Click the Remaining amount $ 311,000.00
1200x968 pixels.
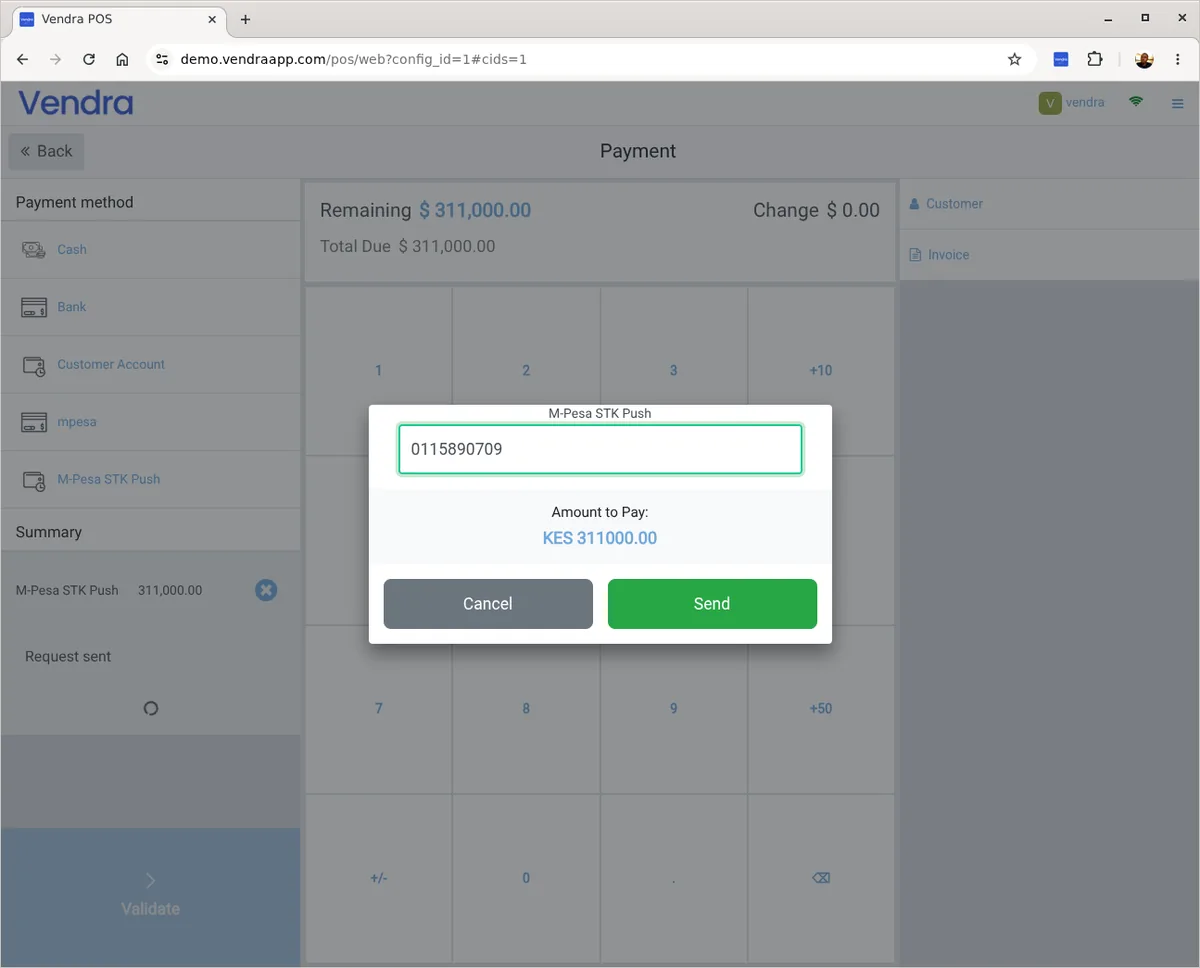tap(475, 210)
